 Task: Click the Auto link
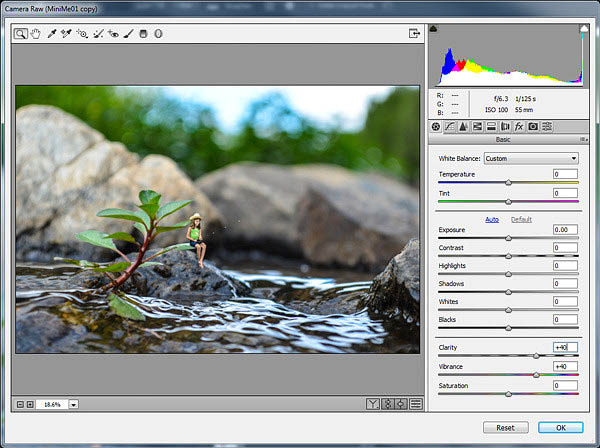492,219
